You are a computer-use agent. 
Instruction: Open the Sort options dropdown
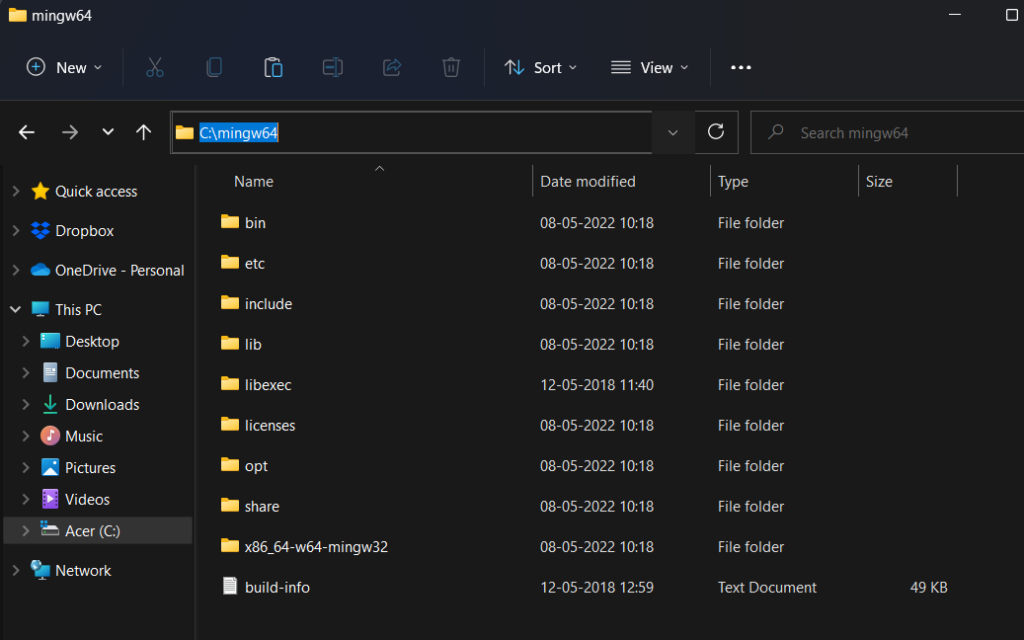541,68
